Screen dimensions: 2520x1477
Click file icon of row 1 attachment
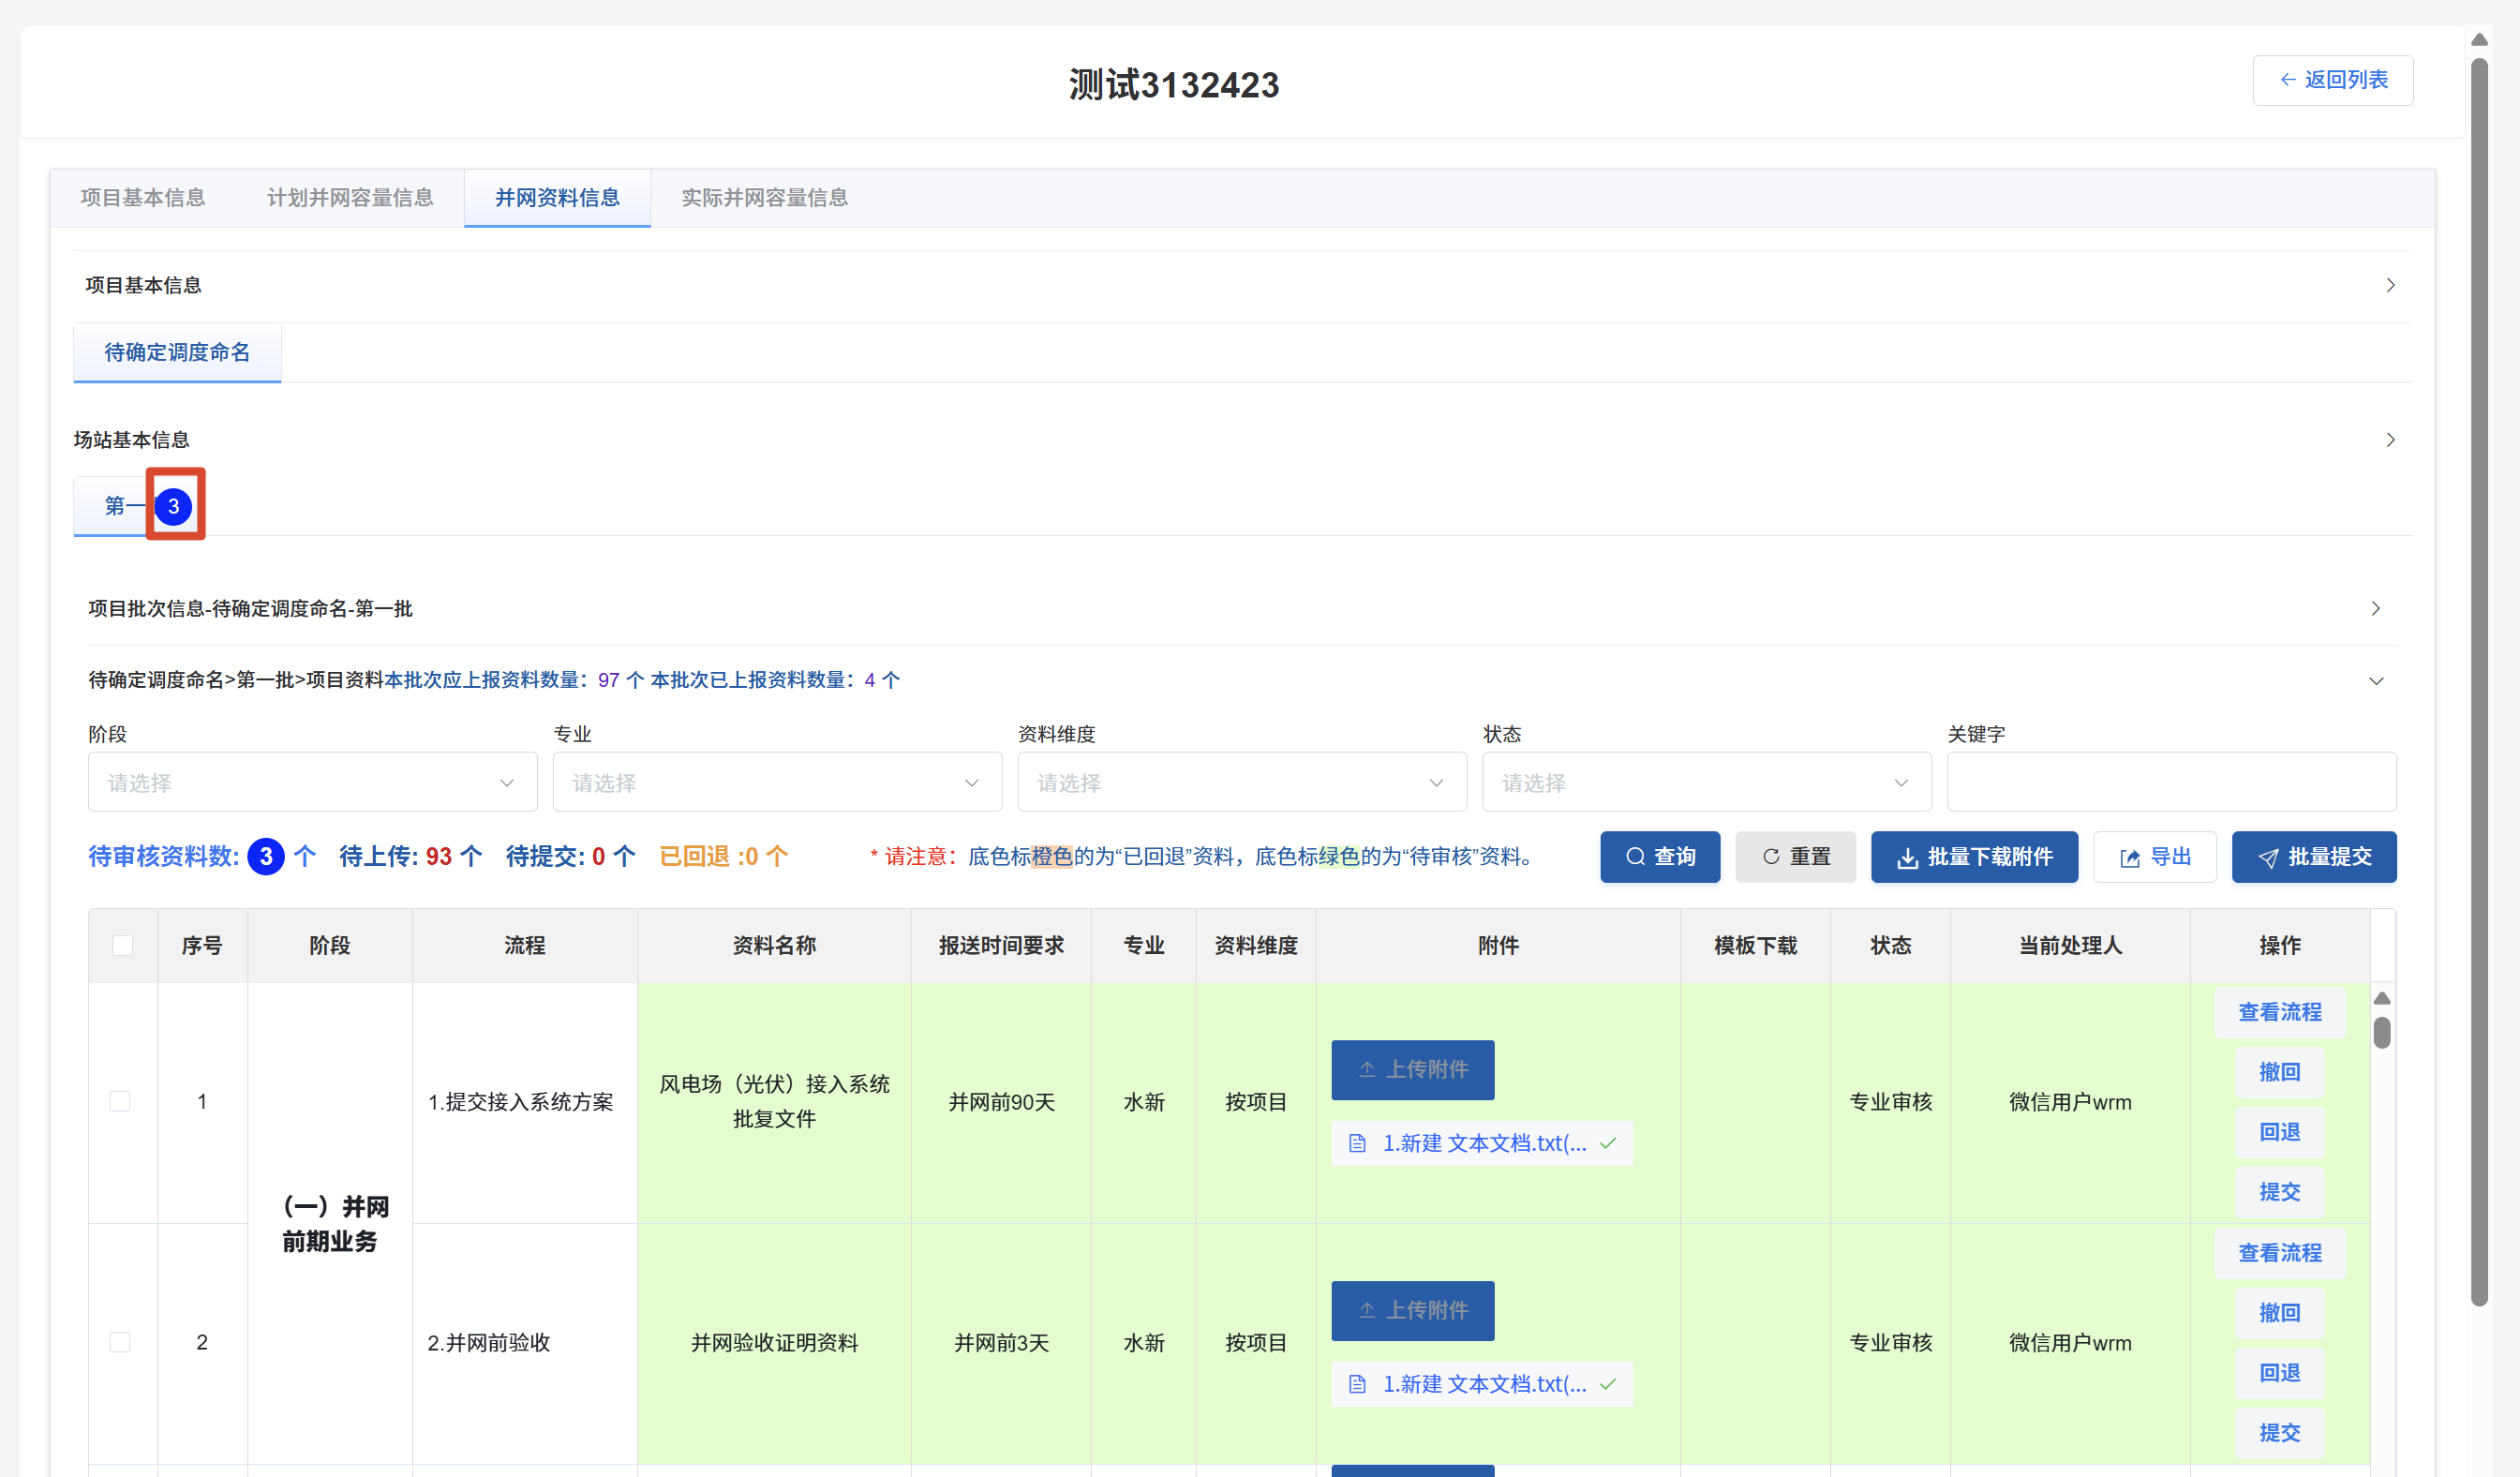click(x=1357, y=1144)
